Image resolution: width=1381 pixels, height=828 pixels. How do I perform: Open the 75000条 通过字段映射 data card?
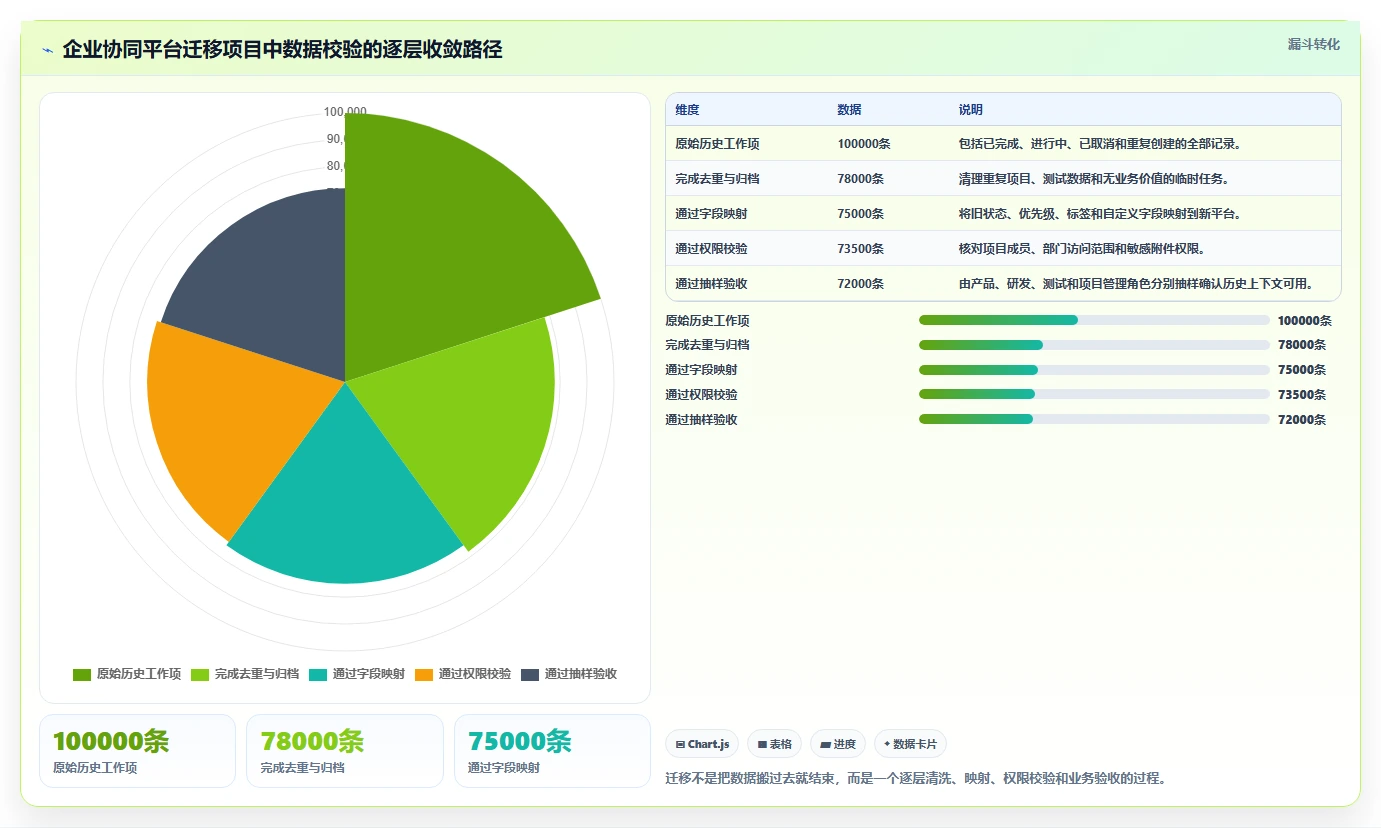click(552, 751)
